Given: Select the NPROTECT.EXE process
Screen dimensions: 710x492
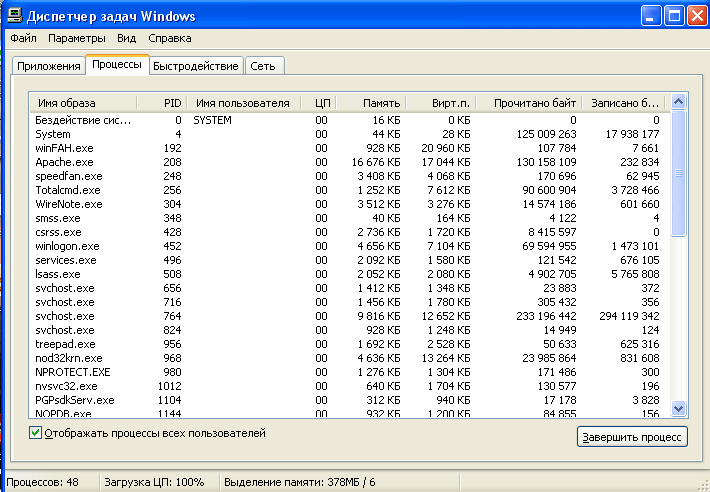Looking at the screenshot, I should (347, 373).
